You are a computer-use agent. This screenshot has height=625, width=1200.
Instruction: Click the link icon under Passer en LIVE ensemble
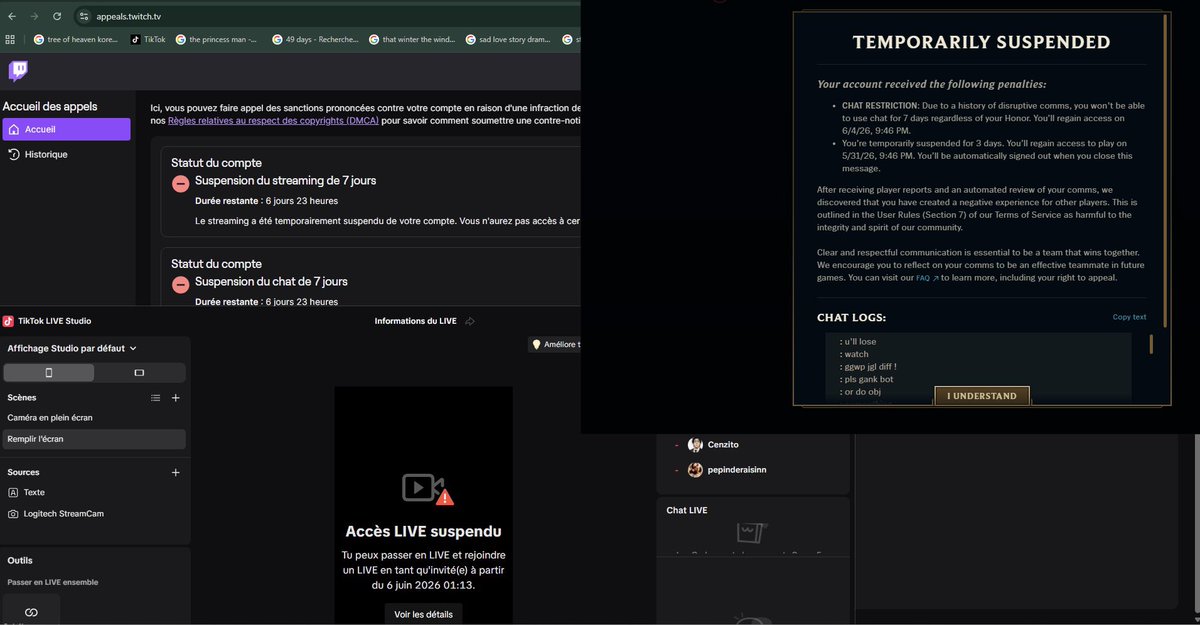coord(31,612)
